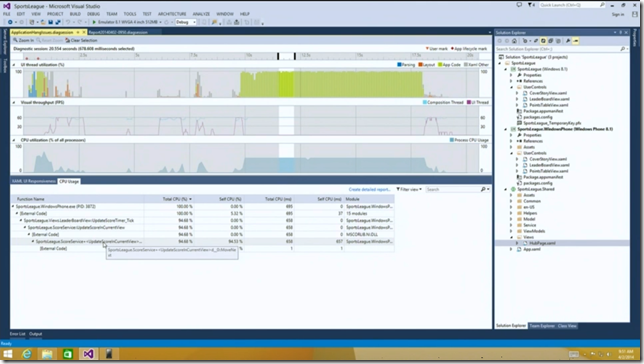Switch to Report20140402-0950.diagsession tab
Screen dimensions: 644x364
118,32
